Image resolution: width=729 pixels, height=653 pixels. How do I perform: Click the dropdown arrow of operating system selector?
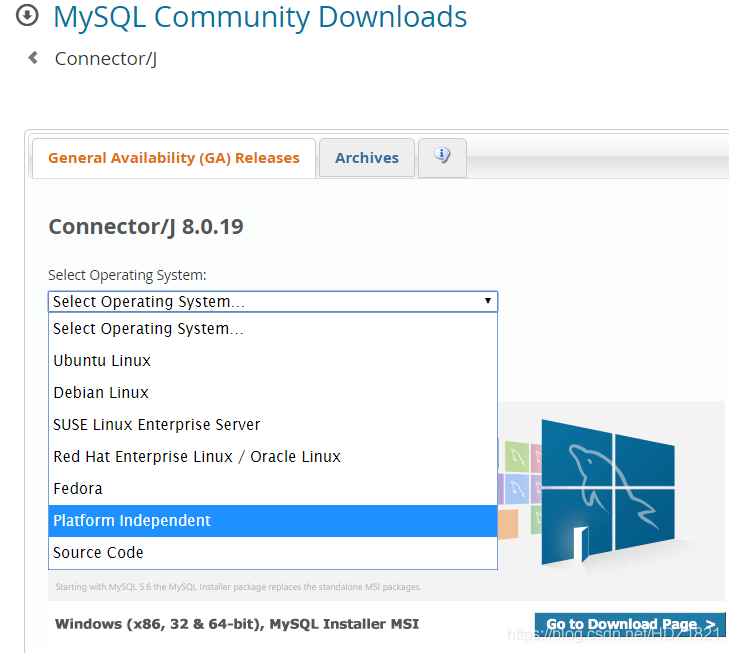click(x=487, y=301)
